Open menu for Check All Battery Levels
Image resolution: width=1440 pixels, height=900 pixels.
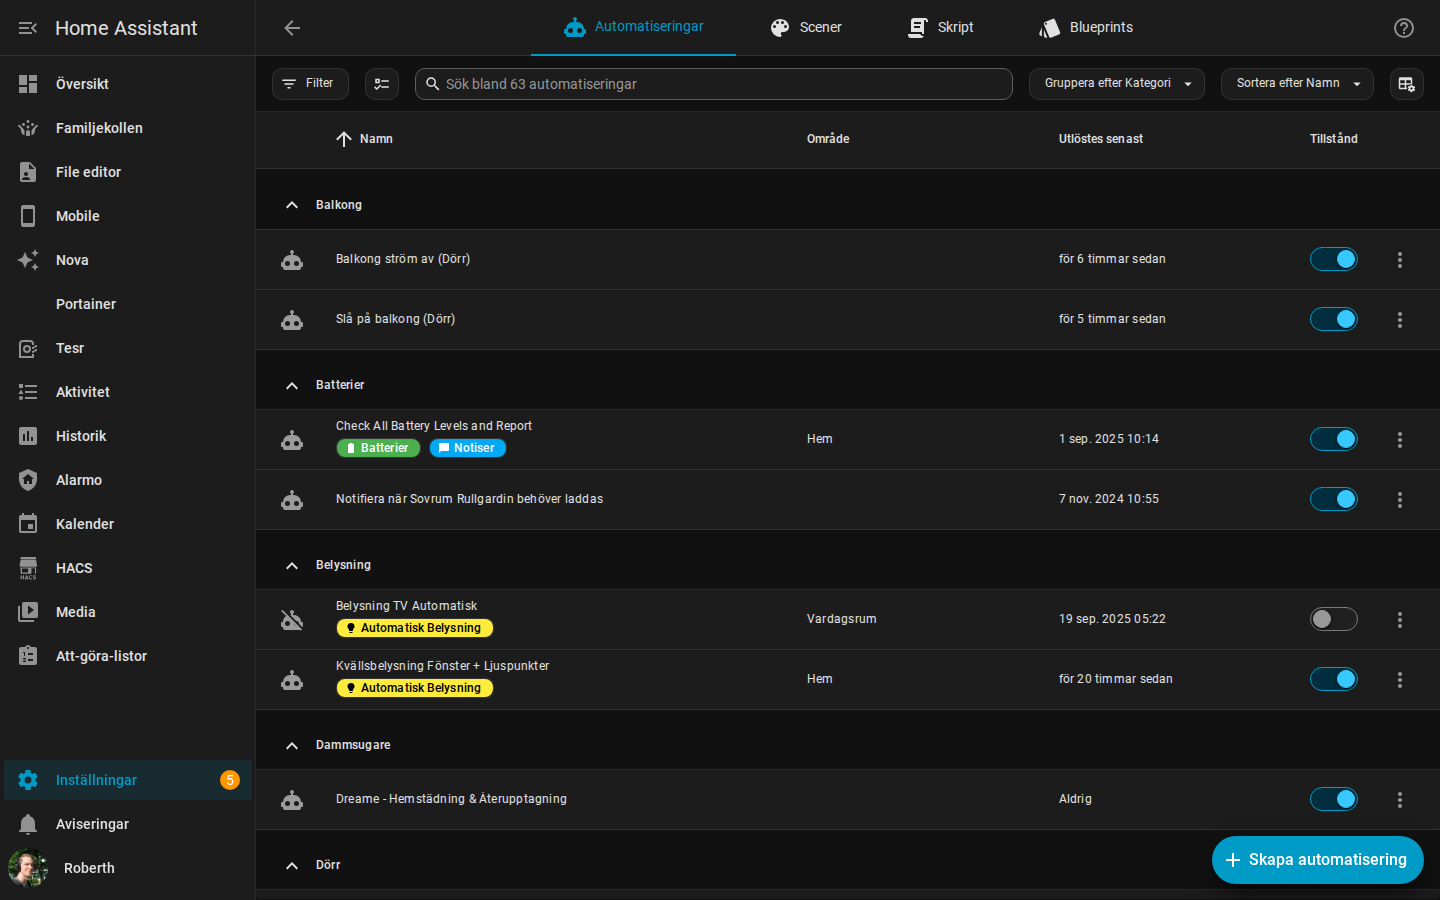pyautogui.click(x=1400, y=440)
